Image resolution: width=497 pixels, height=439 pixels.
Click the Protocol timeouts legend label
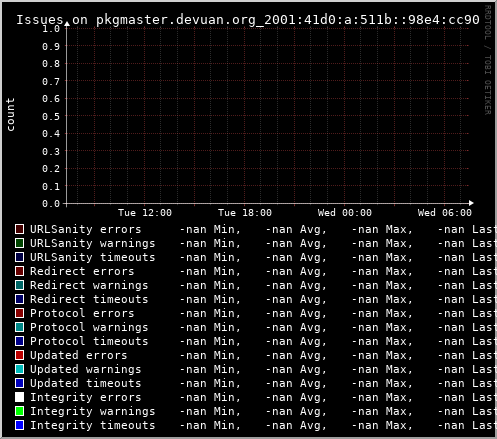point(89,341)
